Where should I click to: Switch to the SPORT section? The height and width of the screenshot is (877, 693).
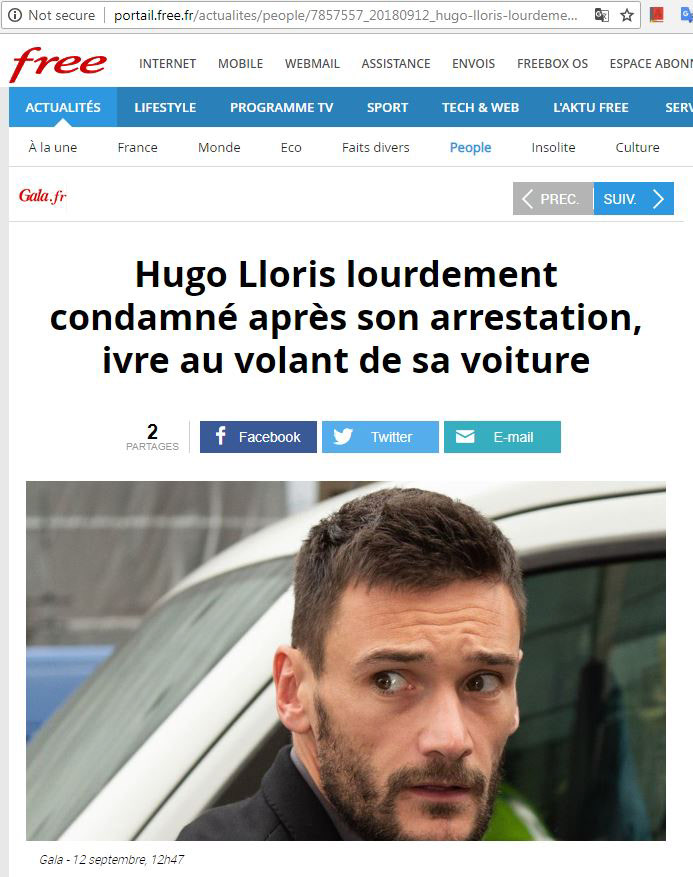tap(387, 107)
